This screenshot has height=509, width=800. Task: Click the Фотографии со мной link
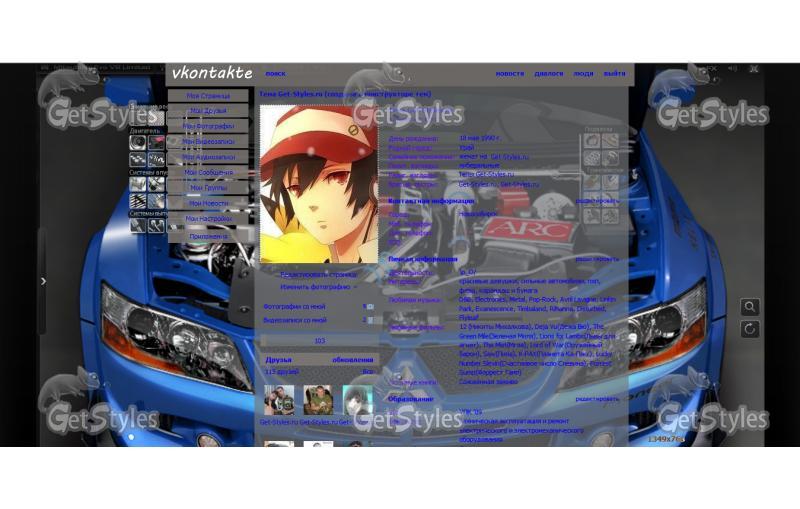(294, 307)
